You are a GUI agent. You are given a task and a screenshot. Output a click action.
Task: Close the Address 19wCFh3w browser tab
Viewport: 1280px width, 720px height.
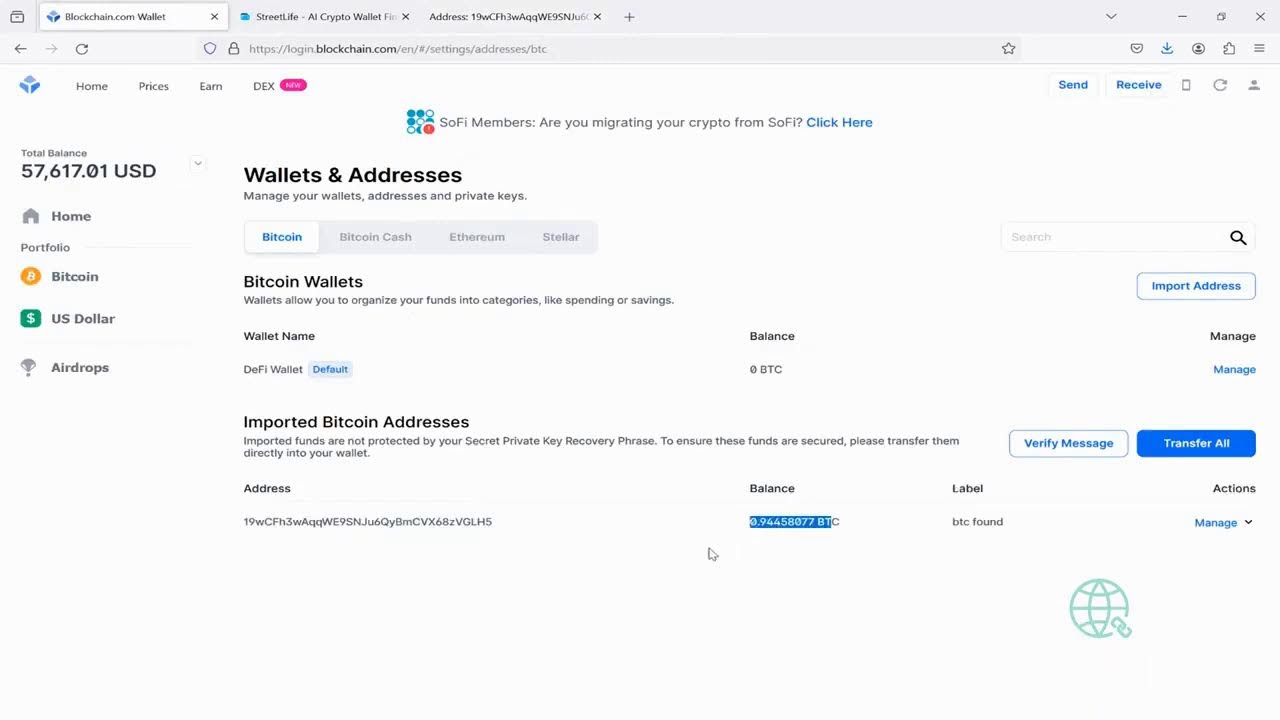[597, 17]
